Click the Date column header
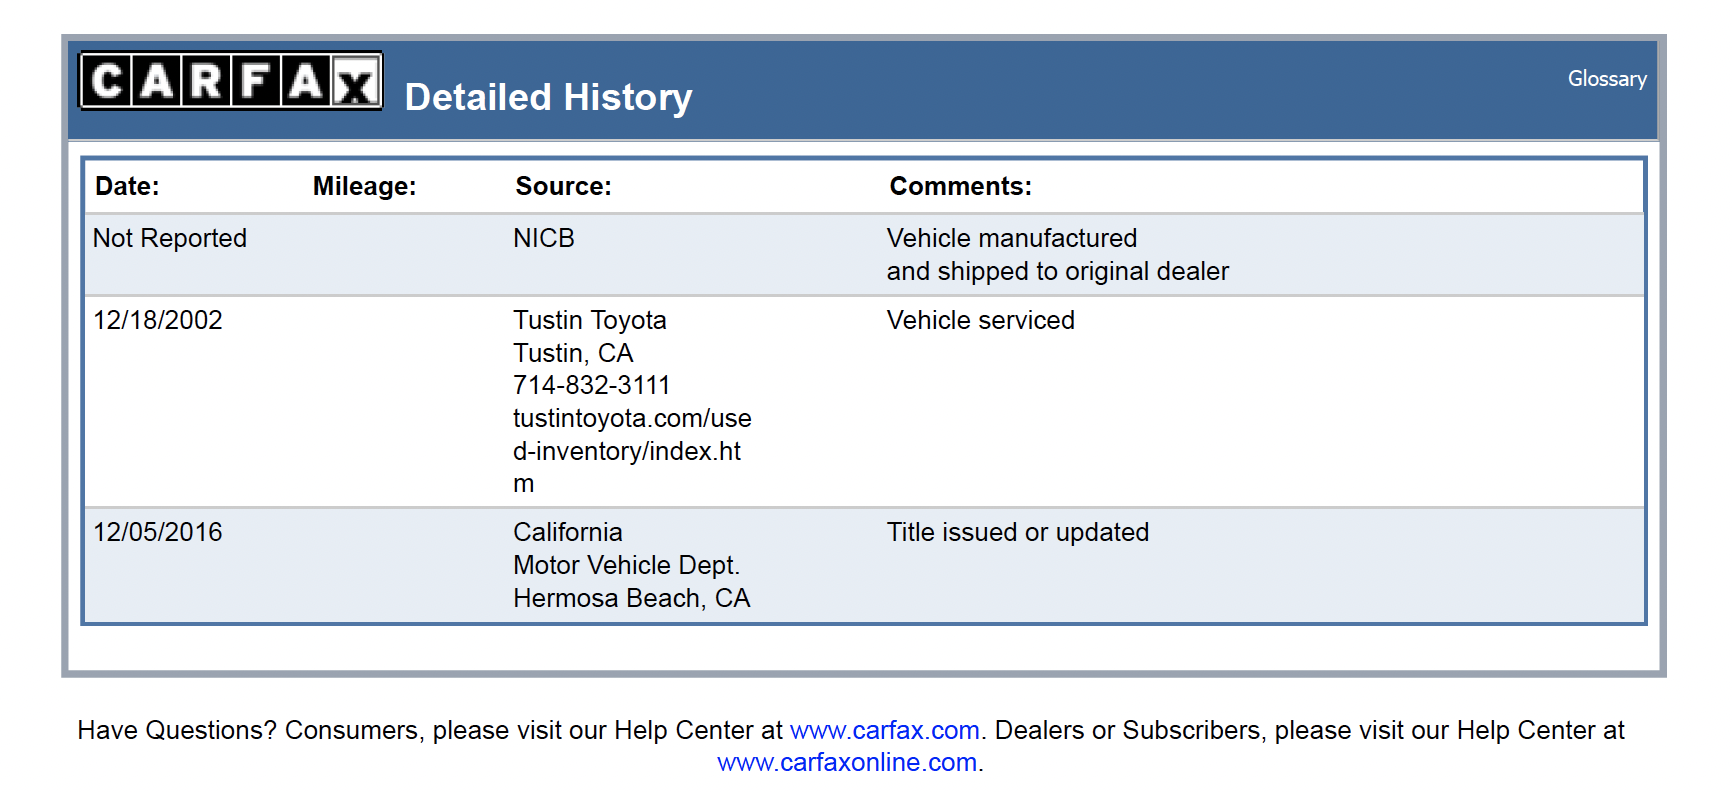Viewport: 1732px width, 792px height. [127, 186]
